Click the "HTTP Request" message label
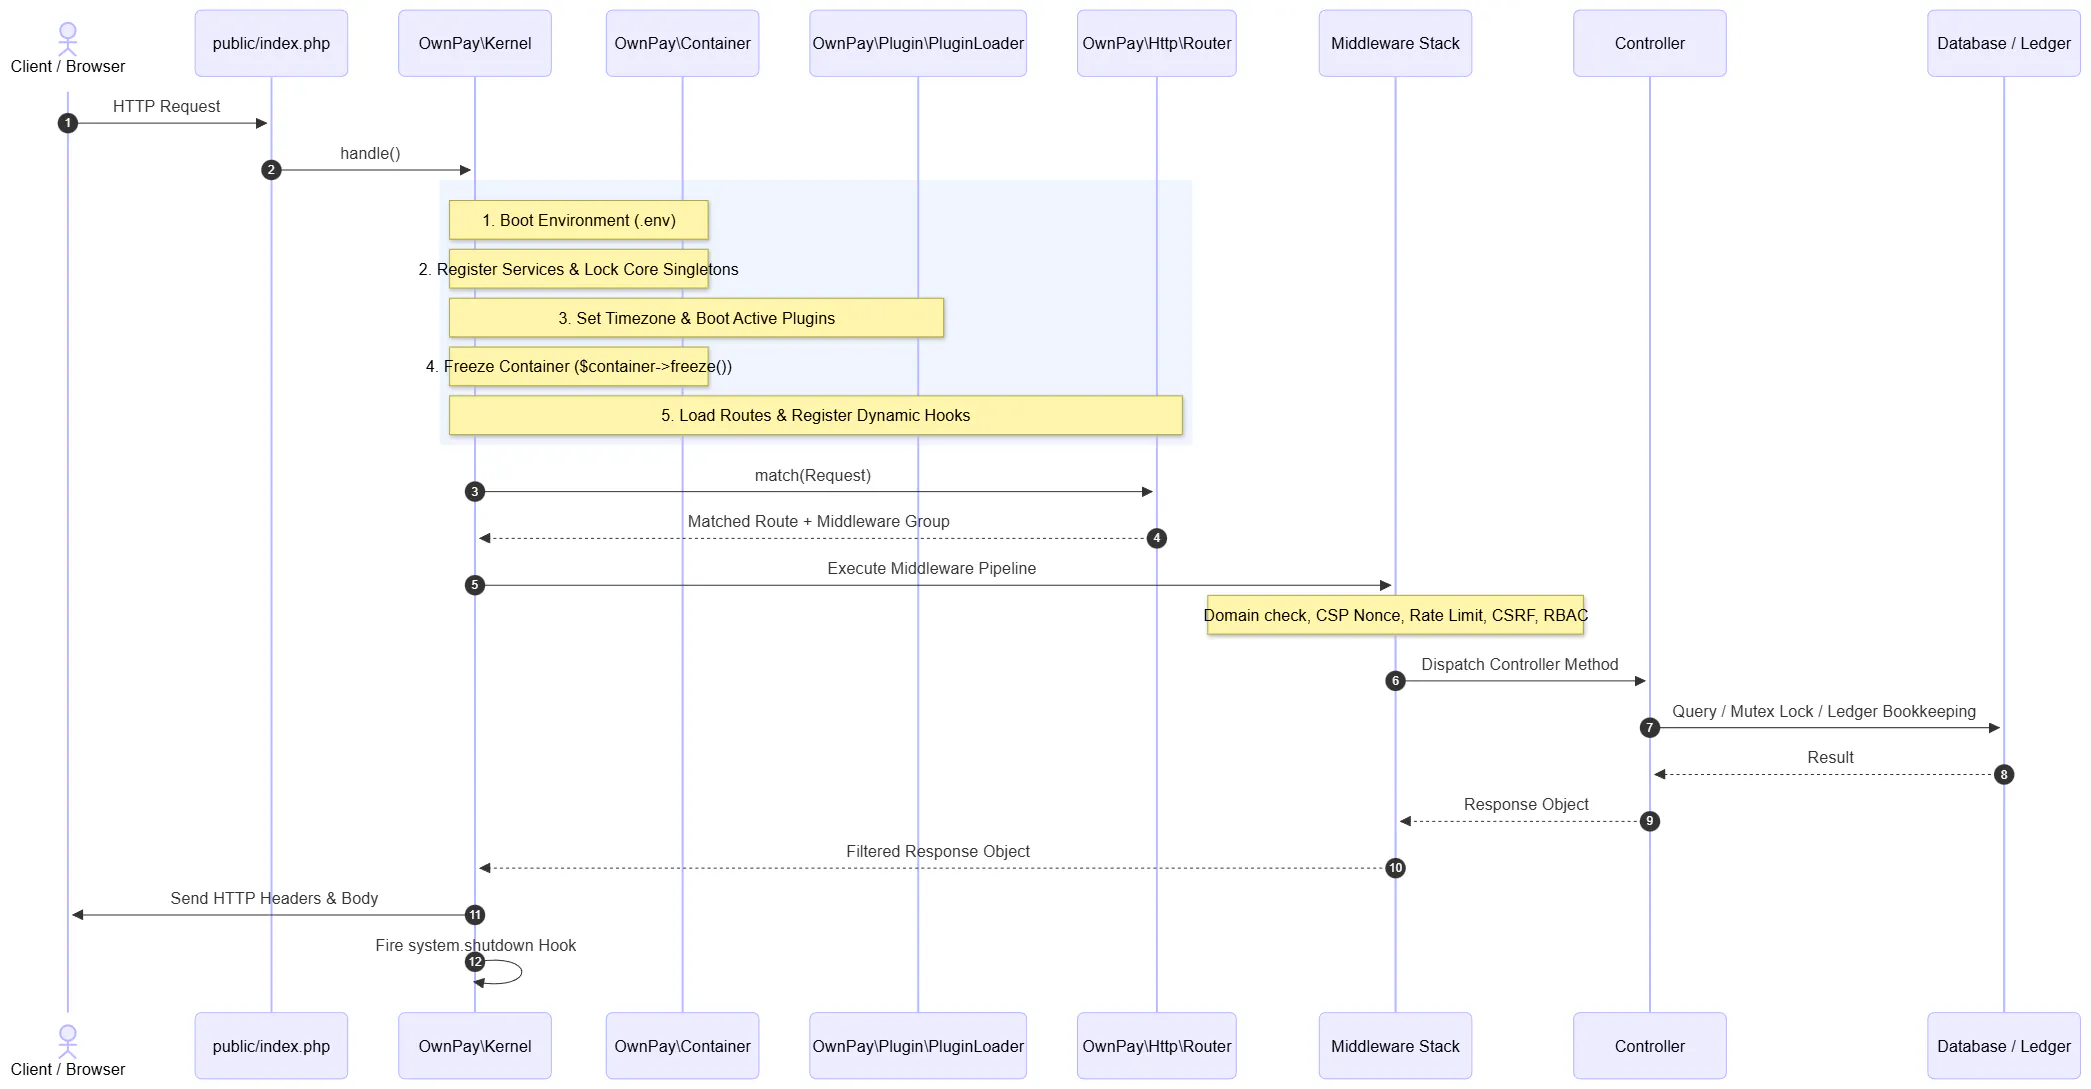The image size is (2091, 1089). 166,106
